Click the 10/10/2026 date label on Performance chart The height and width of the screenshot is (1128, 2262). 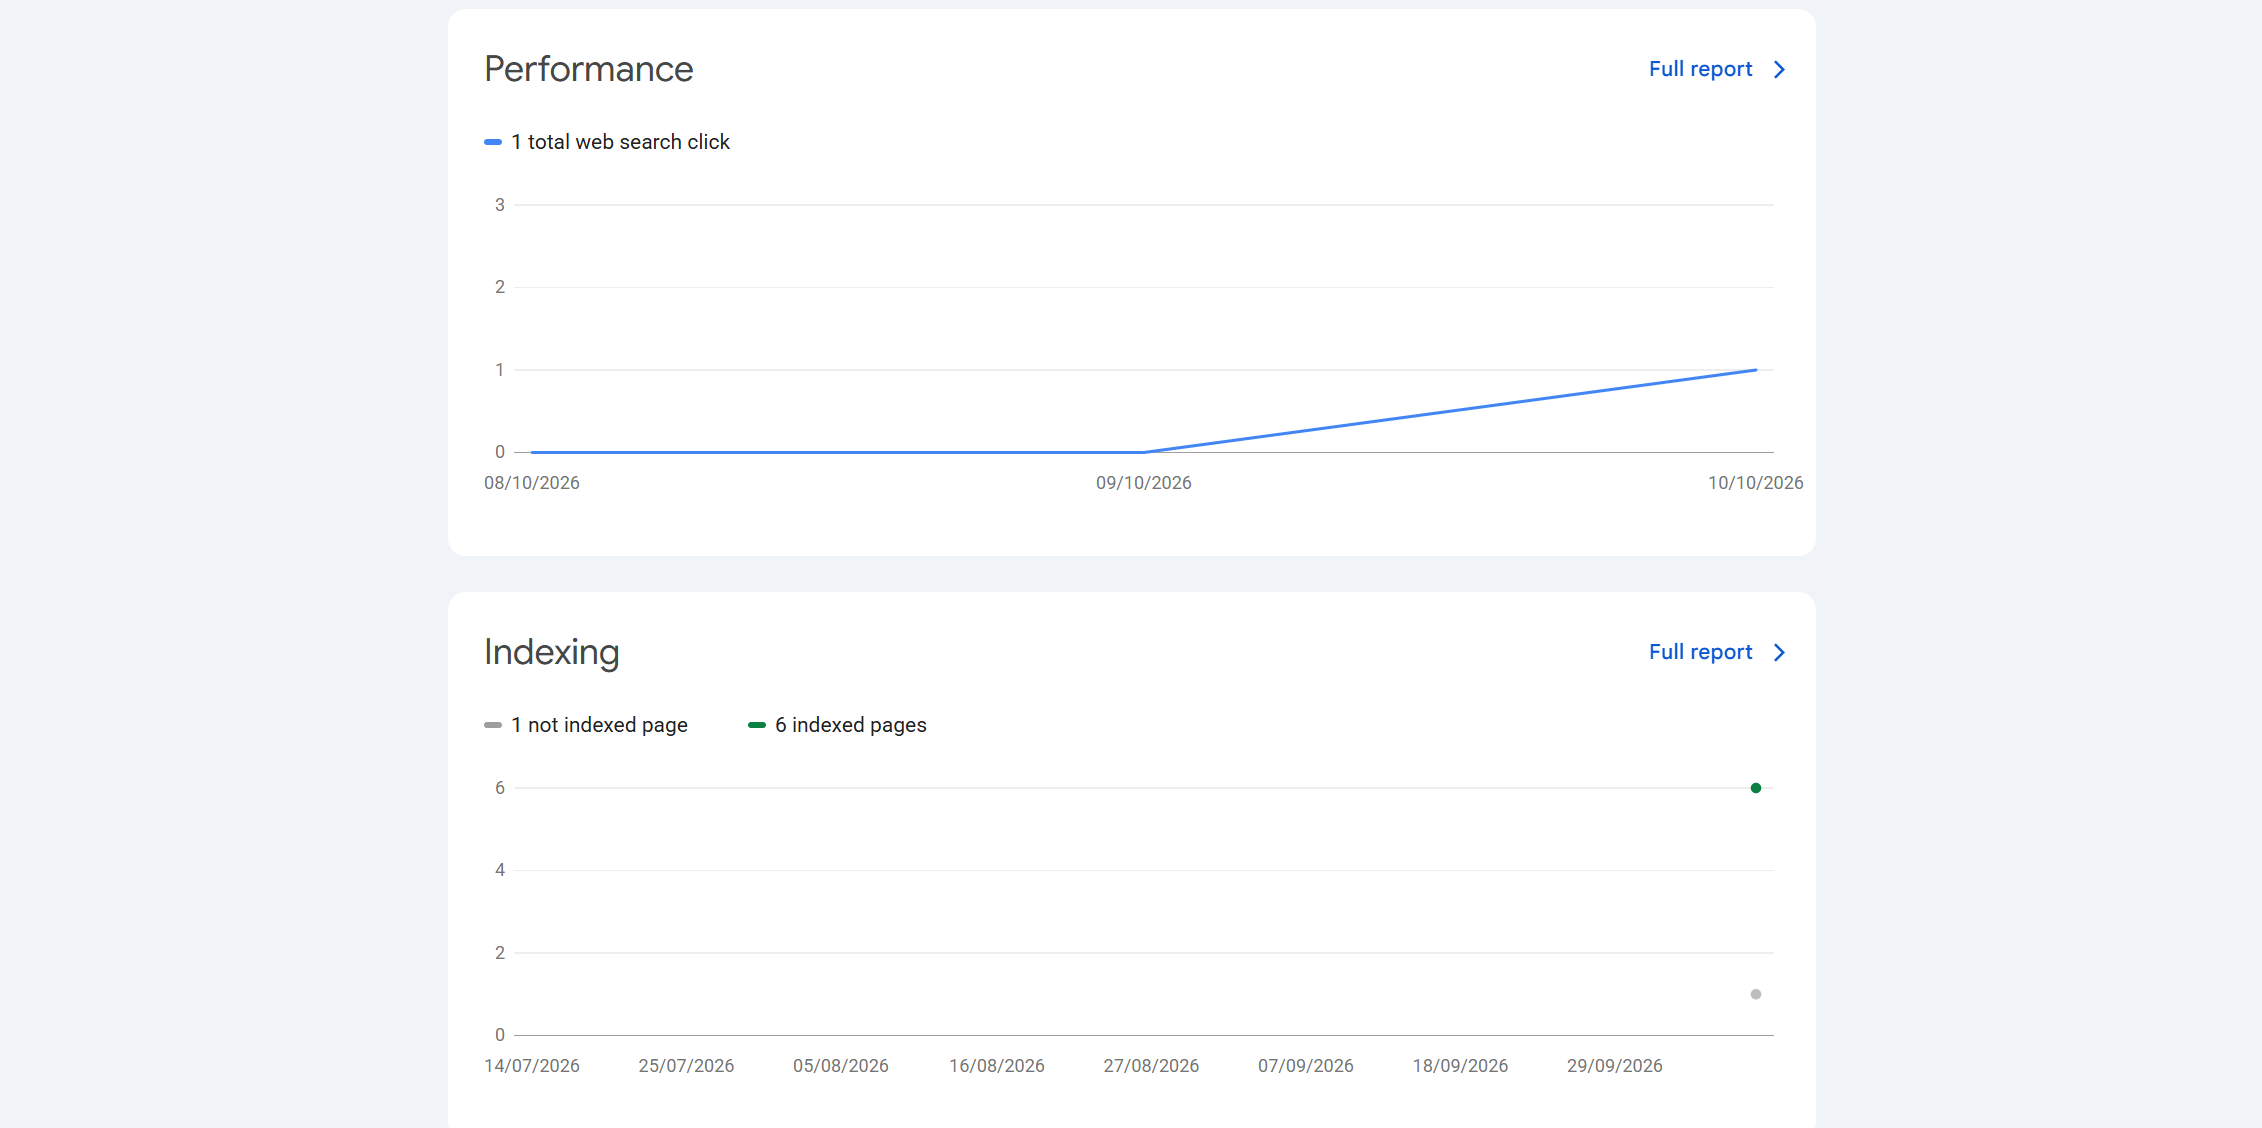tap(1756, 483)
